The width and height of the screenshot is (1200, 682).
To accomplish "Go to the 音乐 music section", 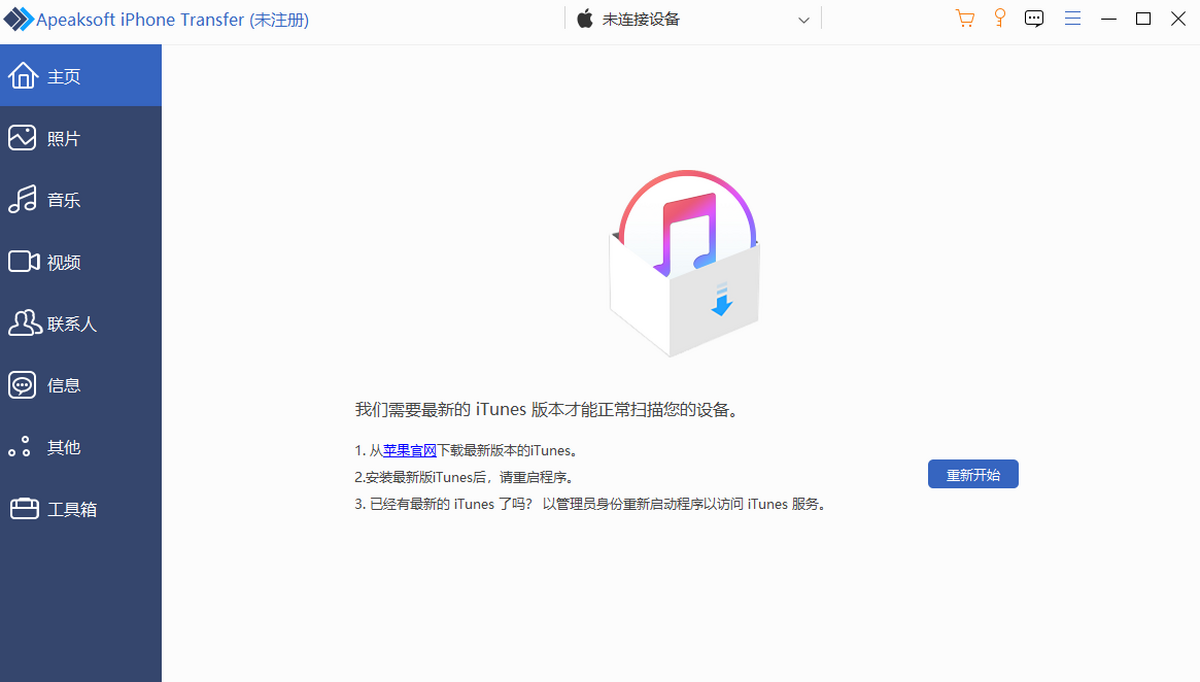I will tap(81, 200).
